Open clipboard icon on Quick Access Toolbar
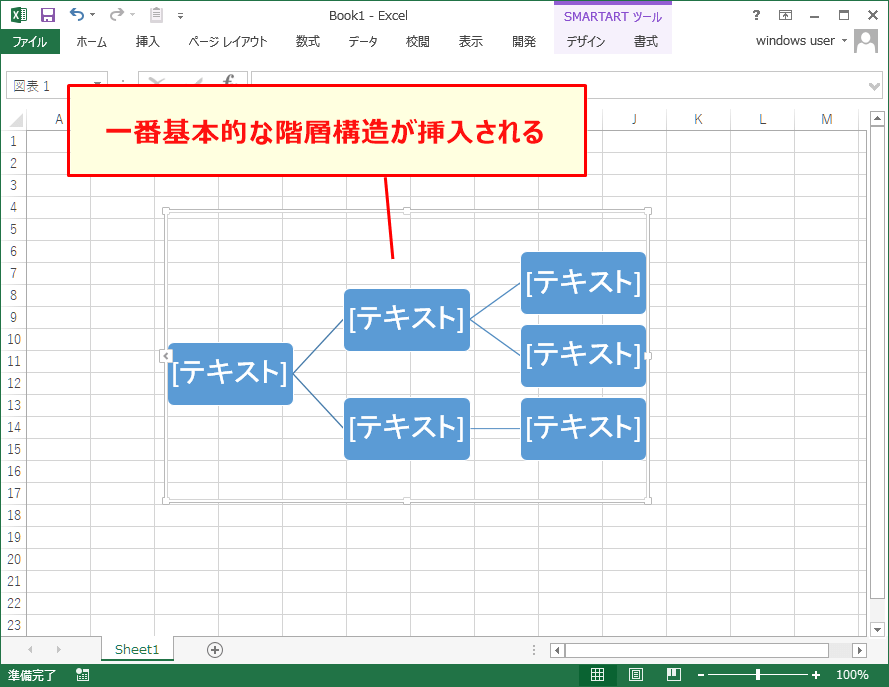Viewport: 889px width, 687px height. coord(156,14)
